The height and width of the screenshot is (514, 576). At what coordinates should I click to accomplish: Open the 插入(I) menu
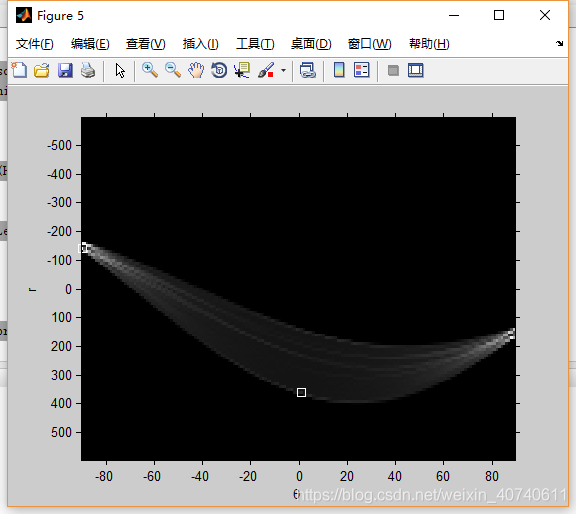pos(201,44)
